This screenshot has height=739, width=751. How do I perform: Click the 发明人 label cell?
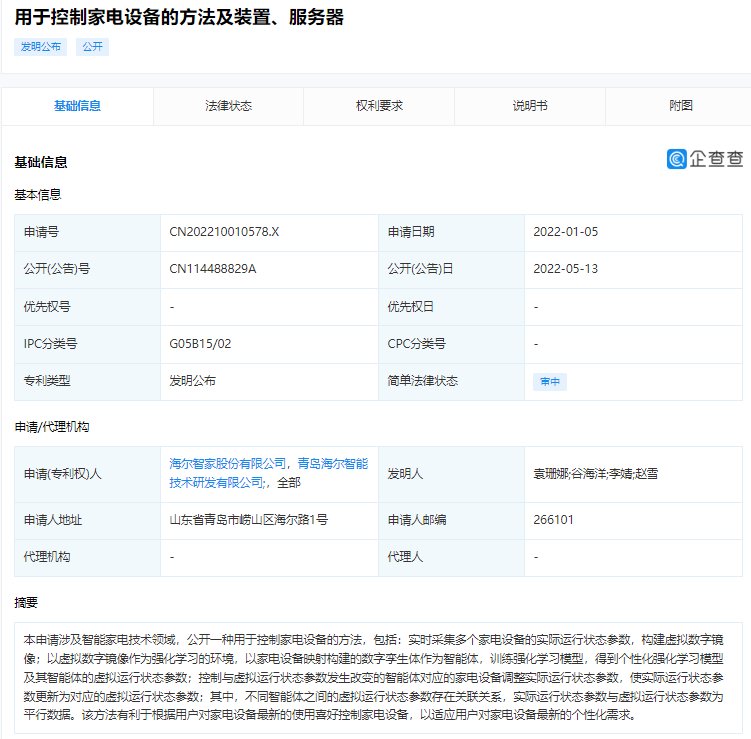coord(452,475)
